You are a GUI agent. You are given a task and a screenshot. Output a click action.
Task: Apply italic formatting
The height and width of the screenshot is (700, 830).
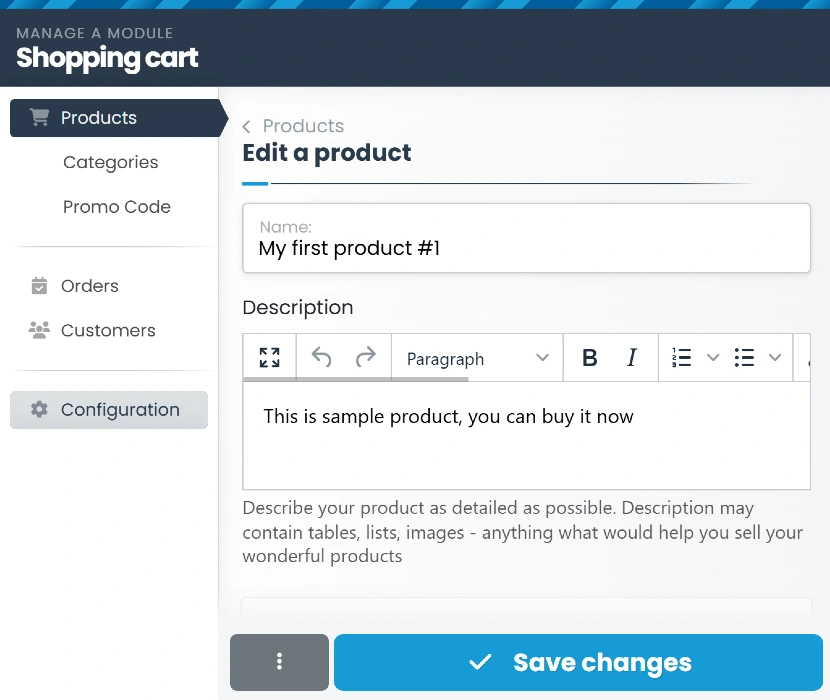[631, 358]
